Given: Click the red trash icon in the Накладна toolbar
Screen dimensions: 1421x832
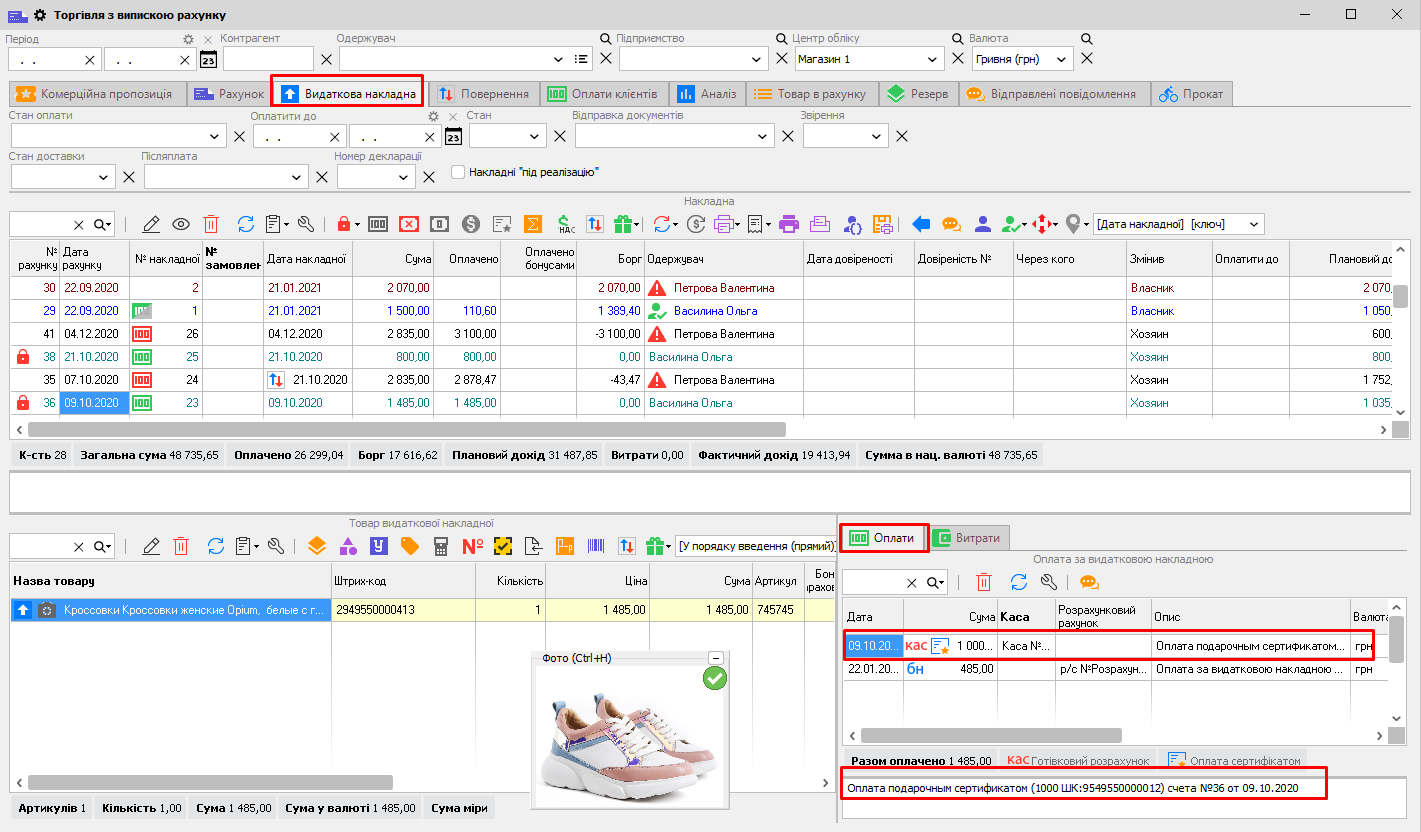Looking at the screenshot, I should tap(211, 224).
